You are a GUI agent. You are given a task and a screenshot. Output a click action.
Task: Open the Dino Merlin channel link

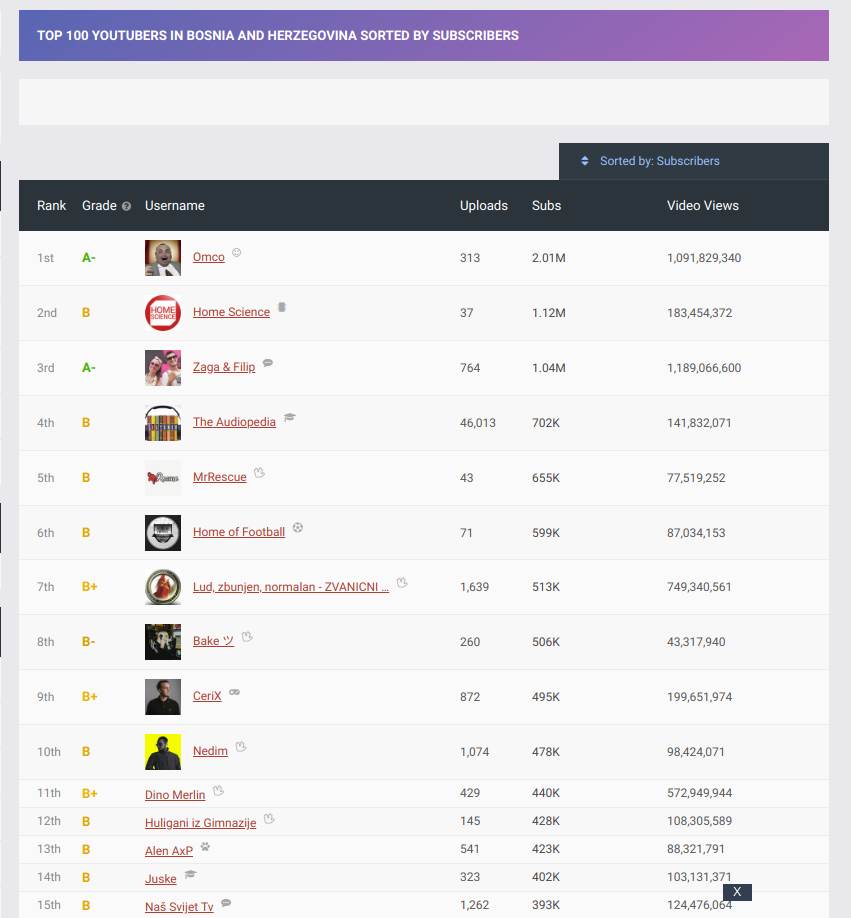coord(175,795)
